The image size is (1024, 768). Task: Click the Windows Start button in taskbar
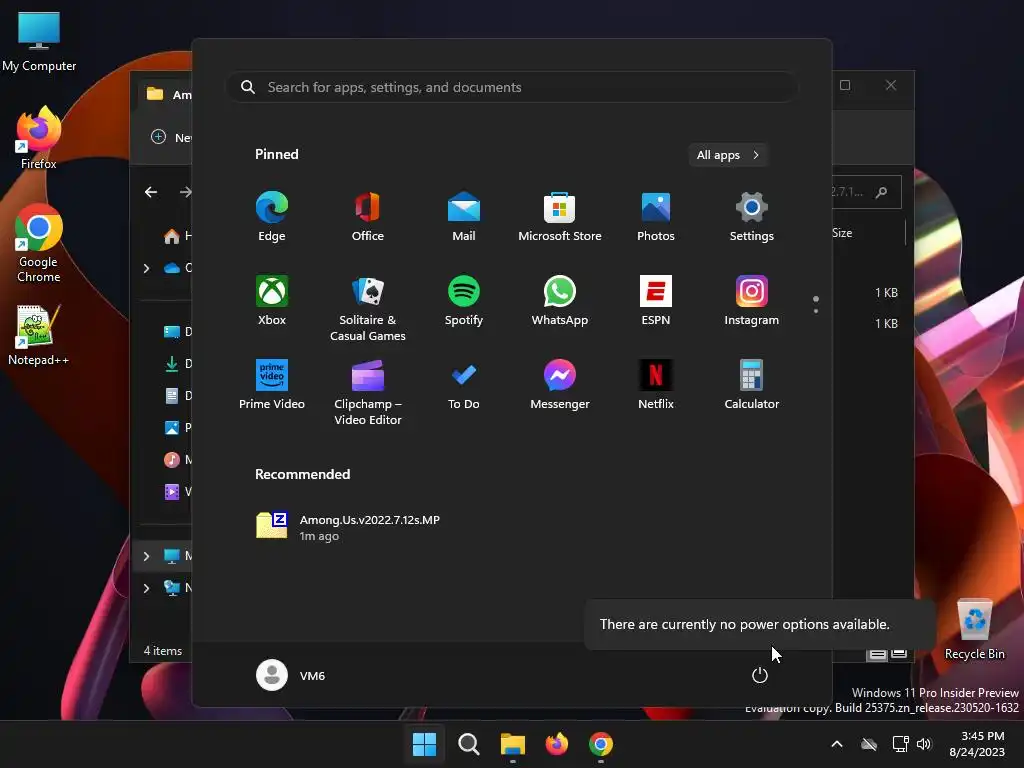point(424,744)
